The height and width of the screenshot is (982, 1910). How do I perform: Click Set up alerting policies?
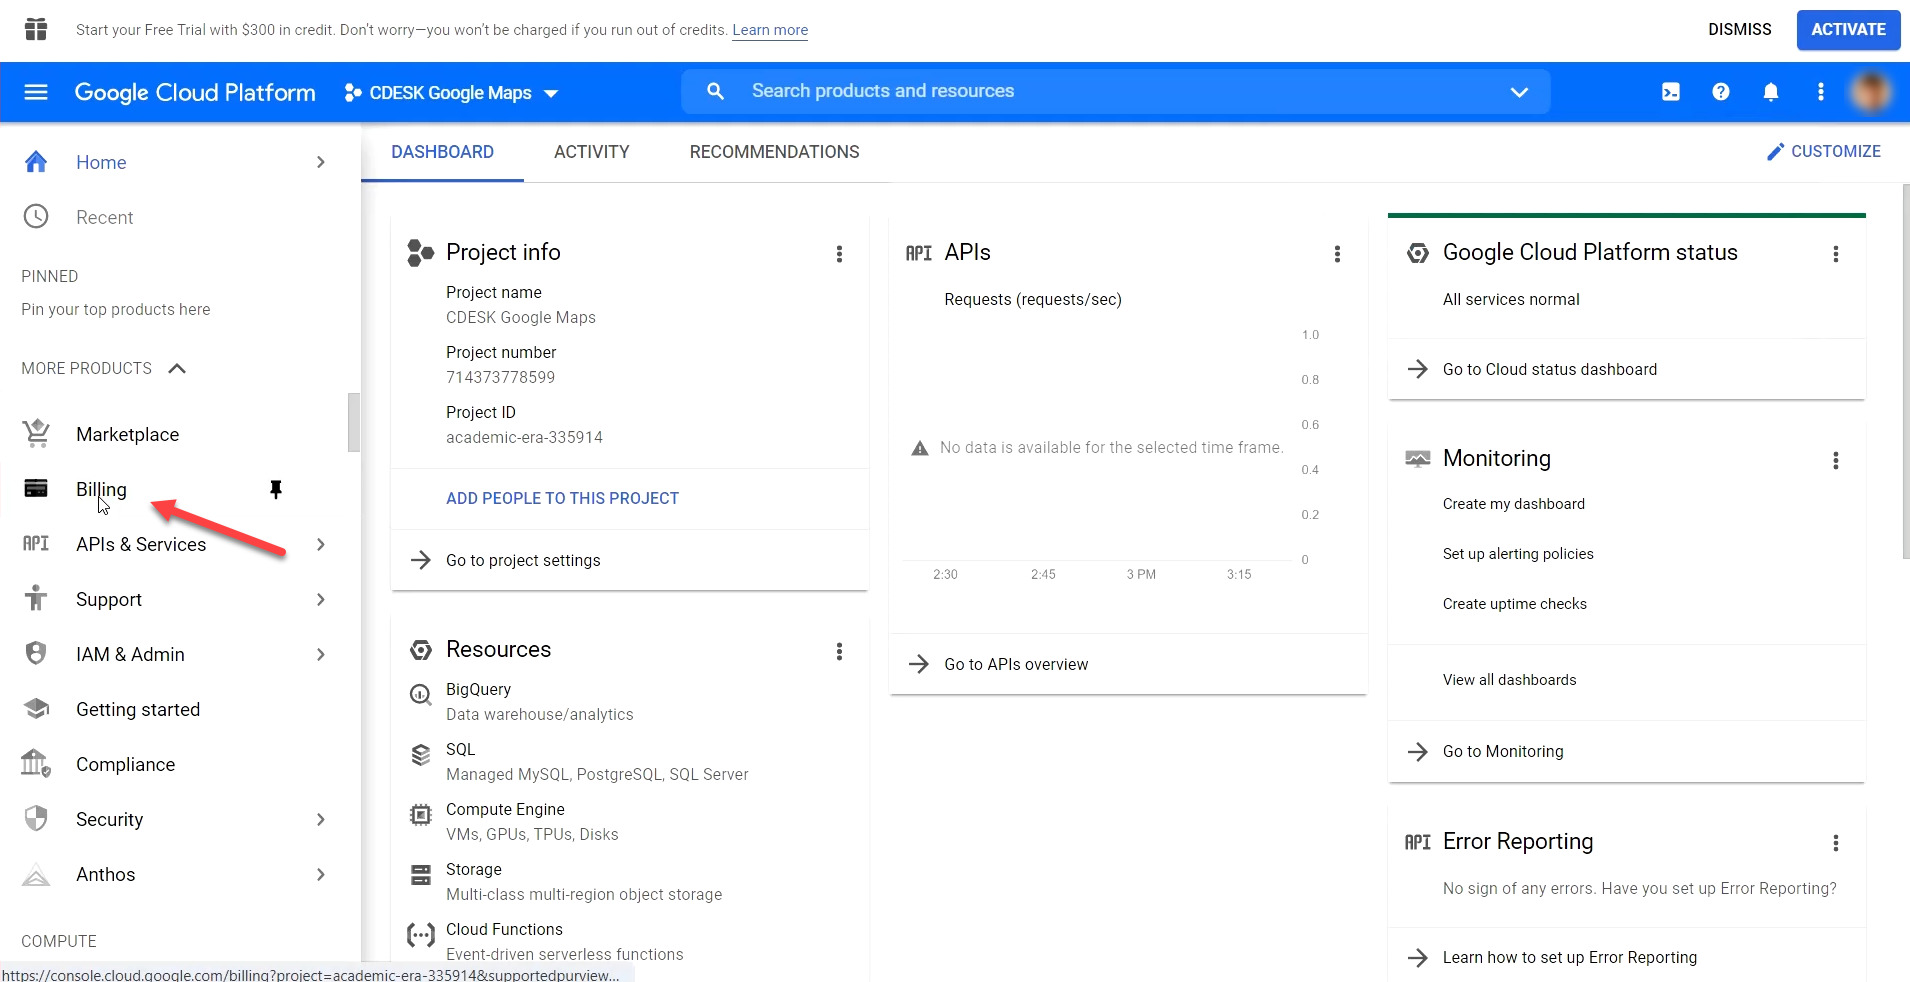(1518, 554)
